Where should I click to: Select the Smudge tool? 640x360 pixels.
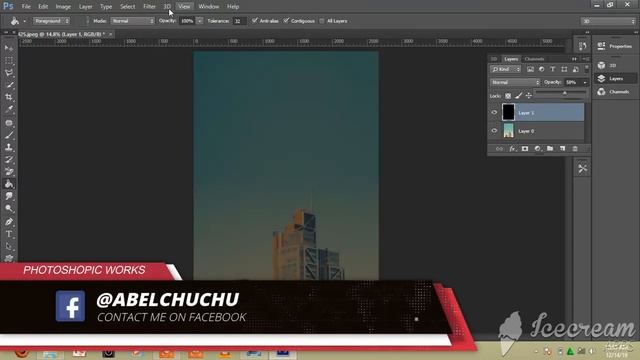(9, 196)
